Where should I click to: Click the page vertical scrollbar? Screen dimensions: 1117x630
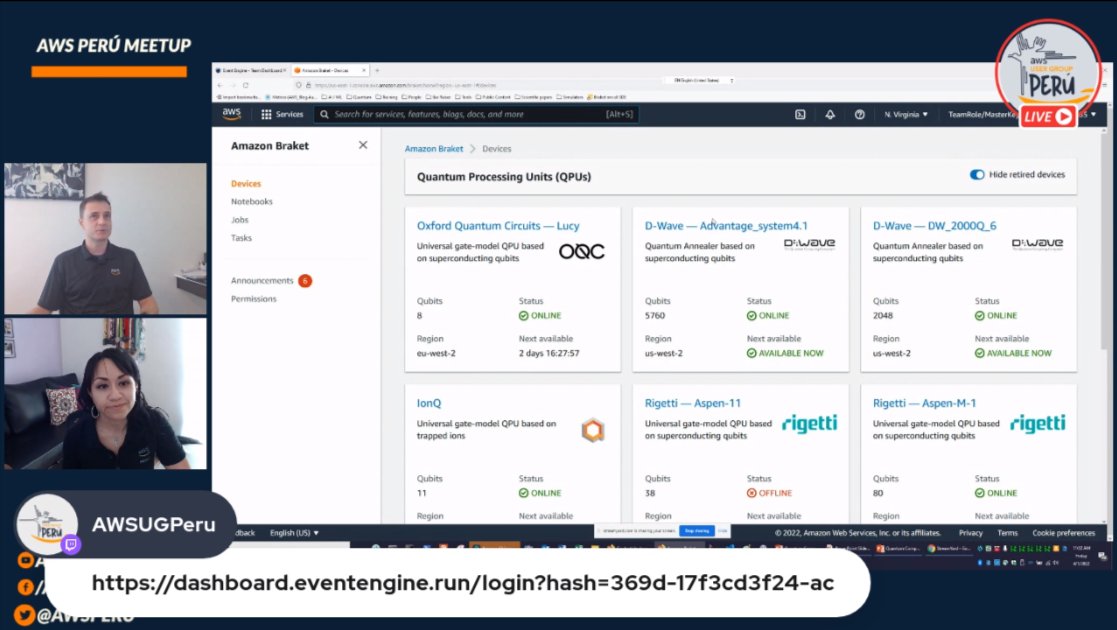coord(1102,240)
